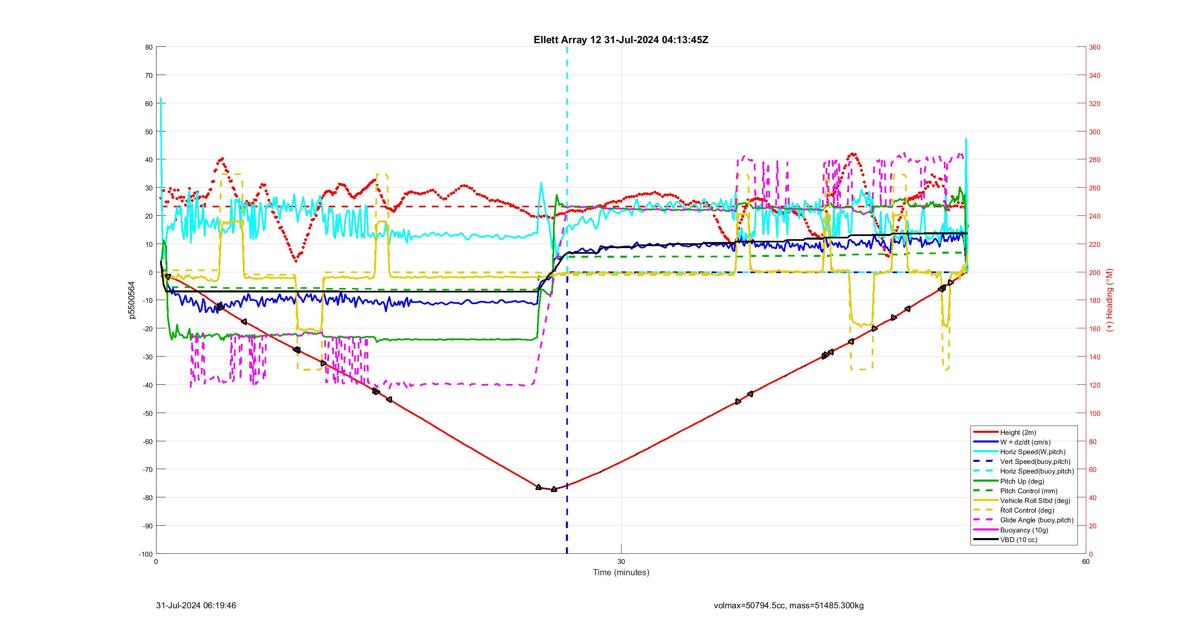Select the "Pitch Up (deg)" legend entry
This screenshot has width=1200, height=622.
point(1024,481)
